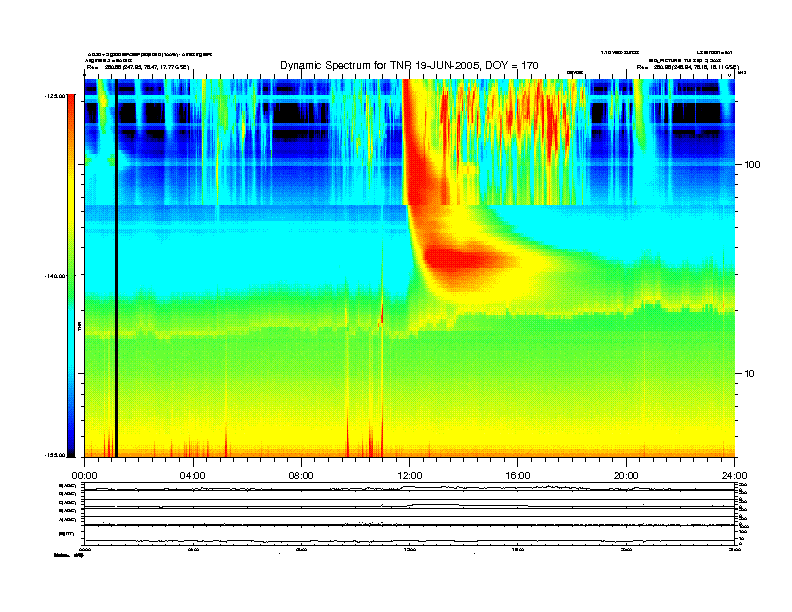This screenshot has height=612, width=792.
Task: Click the 04:00 time axis label
Action: tap(193, 476)
